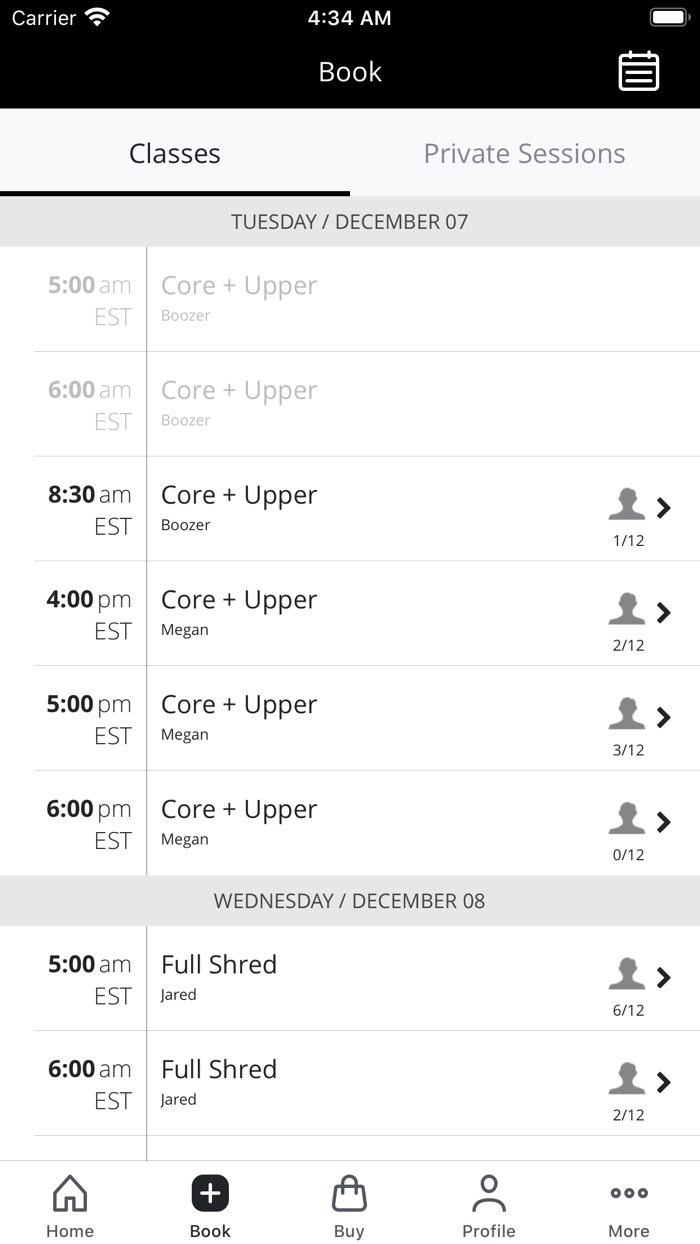Screen dimensions: 700x1244
Task: Expand 8:30 am Core + Upper chevron
Action: [664, 508]
